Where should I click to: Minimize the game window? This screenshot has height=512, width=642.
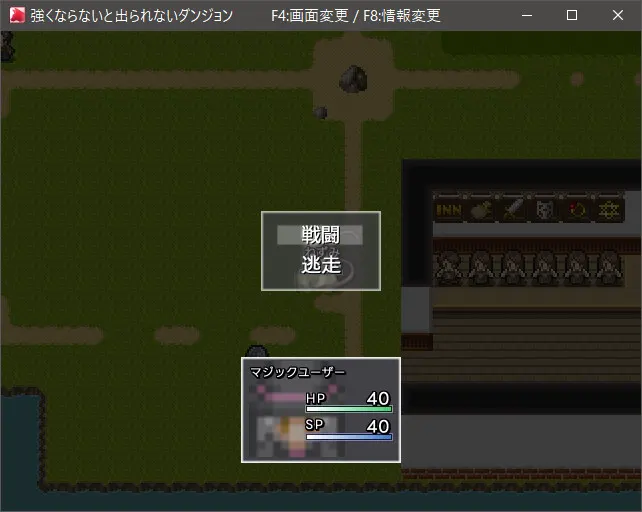527,16
